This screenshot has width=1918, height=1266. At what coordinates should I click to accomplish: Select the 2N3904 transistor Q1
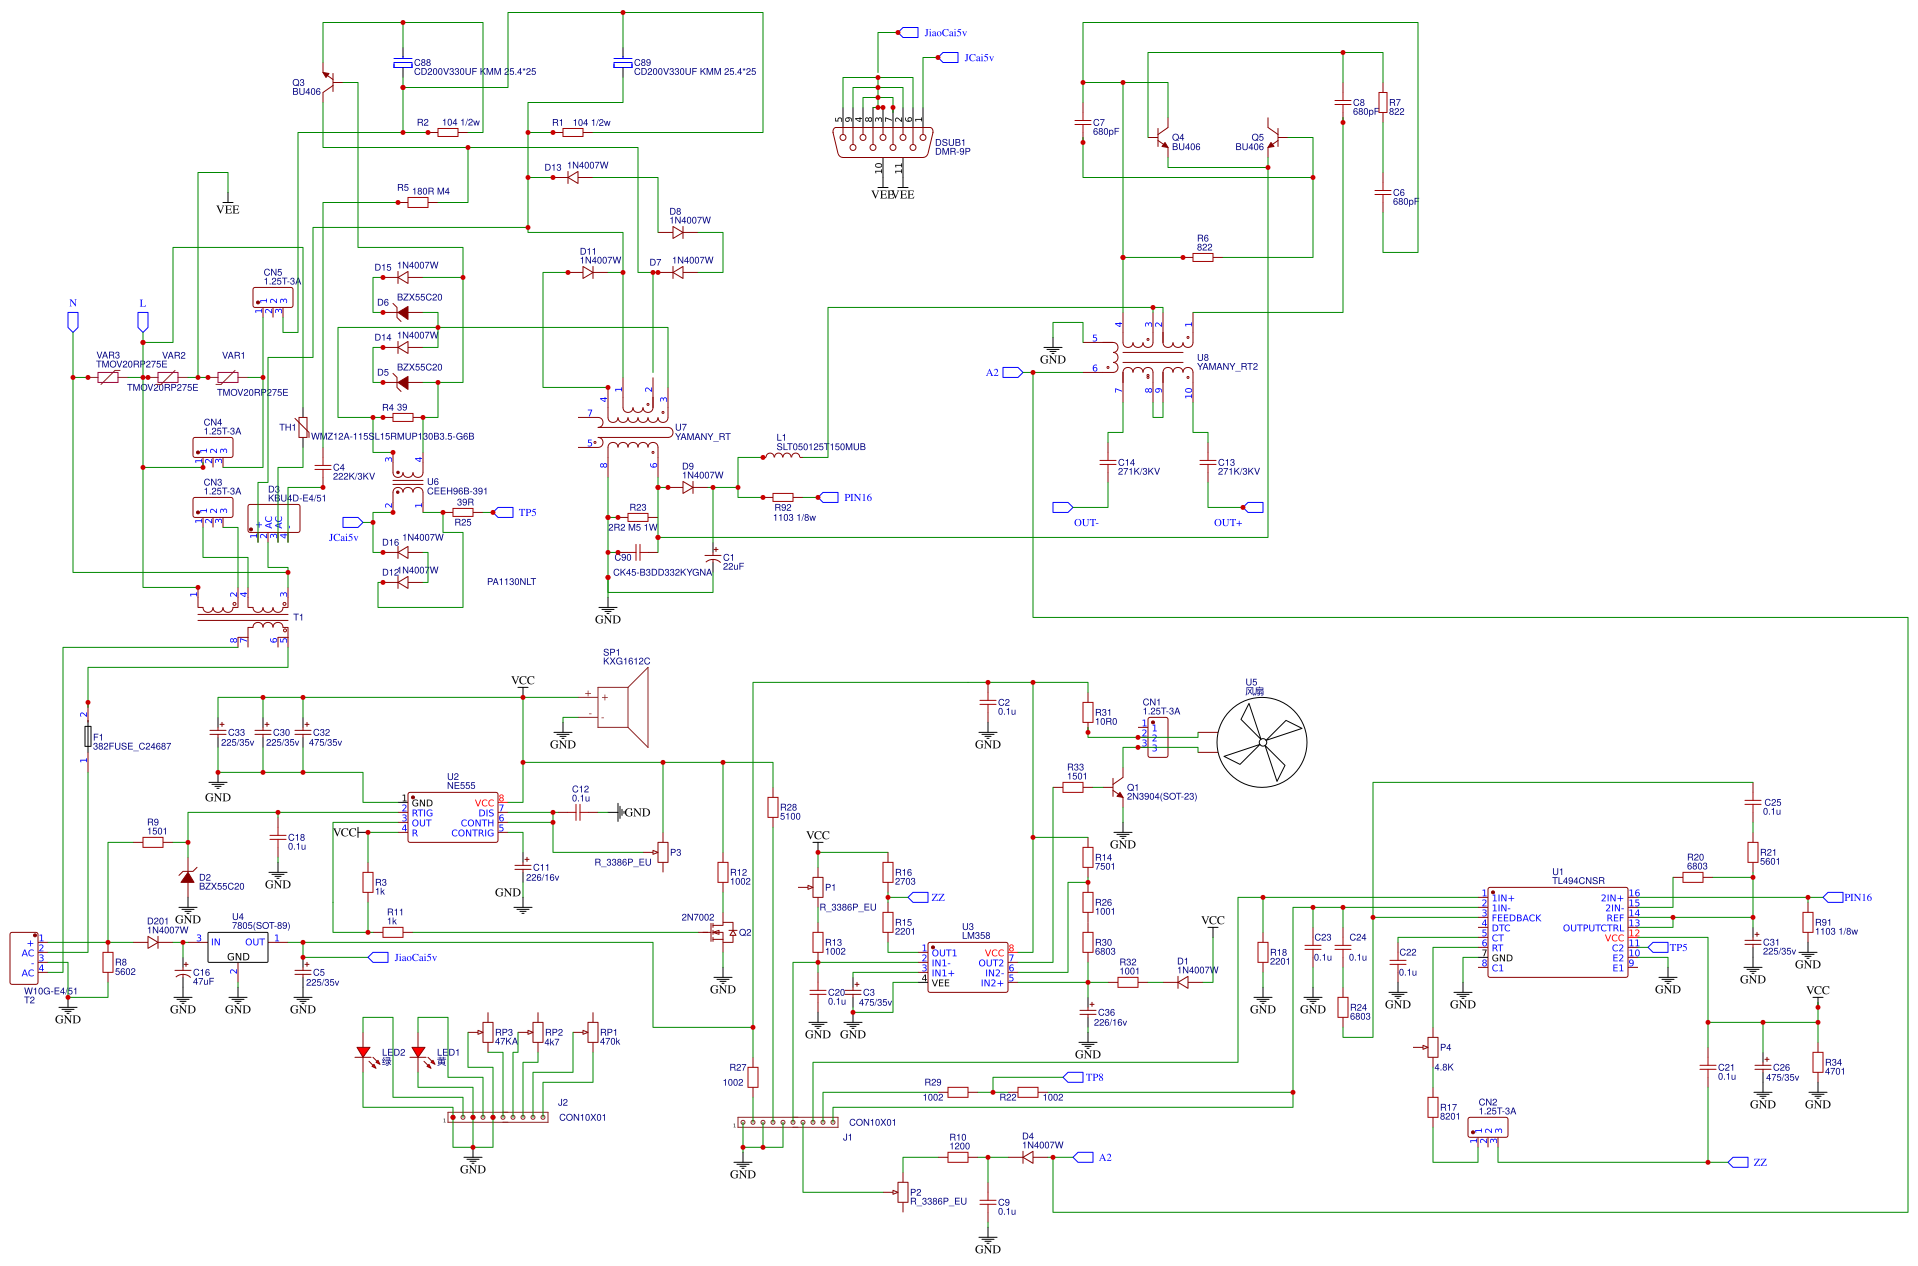1118,788
